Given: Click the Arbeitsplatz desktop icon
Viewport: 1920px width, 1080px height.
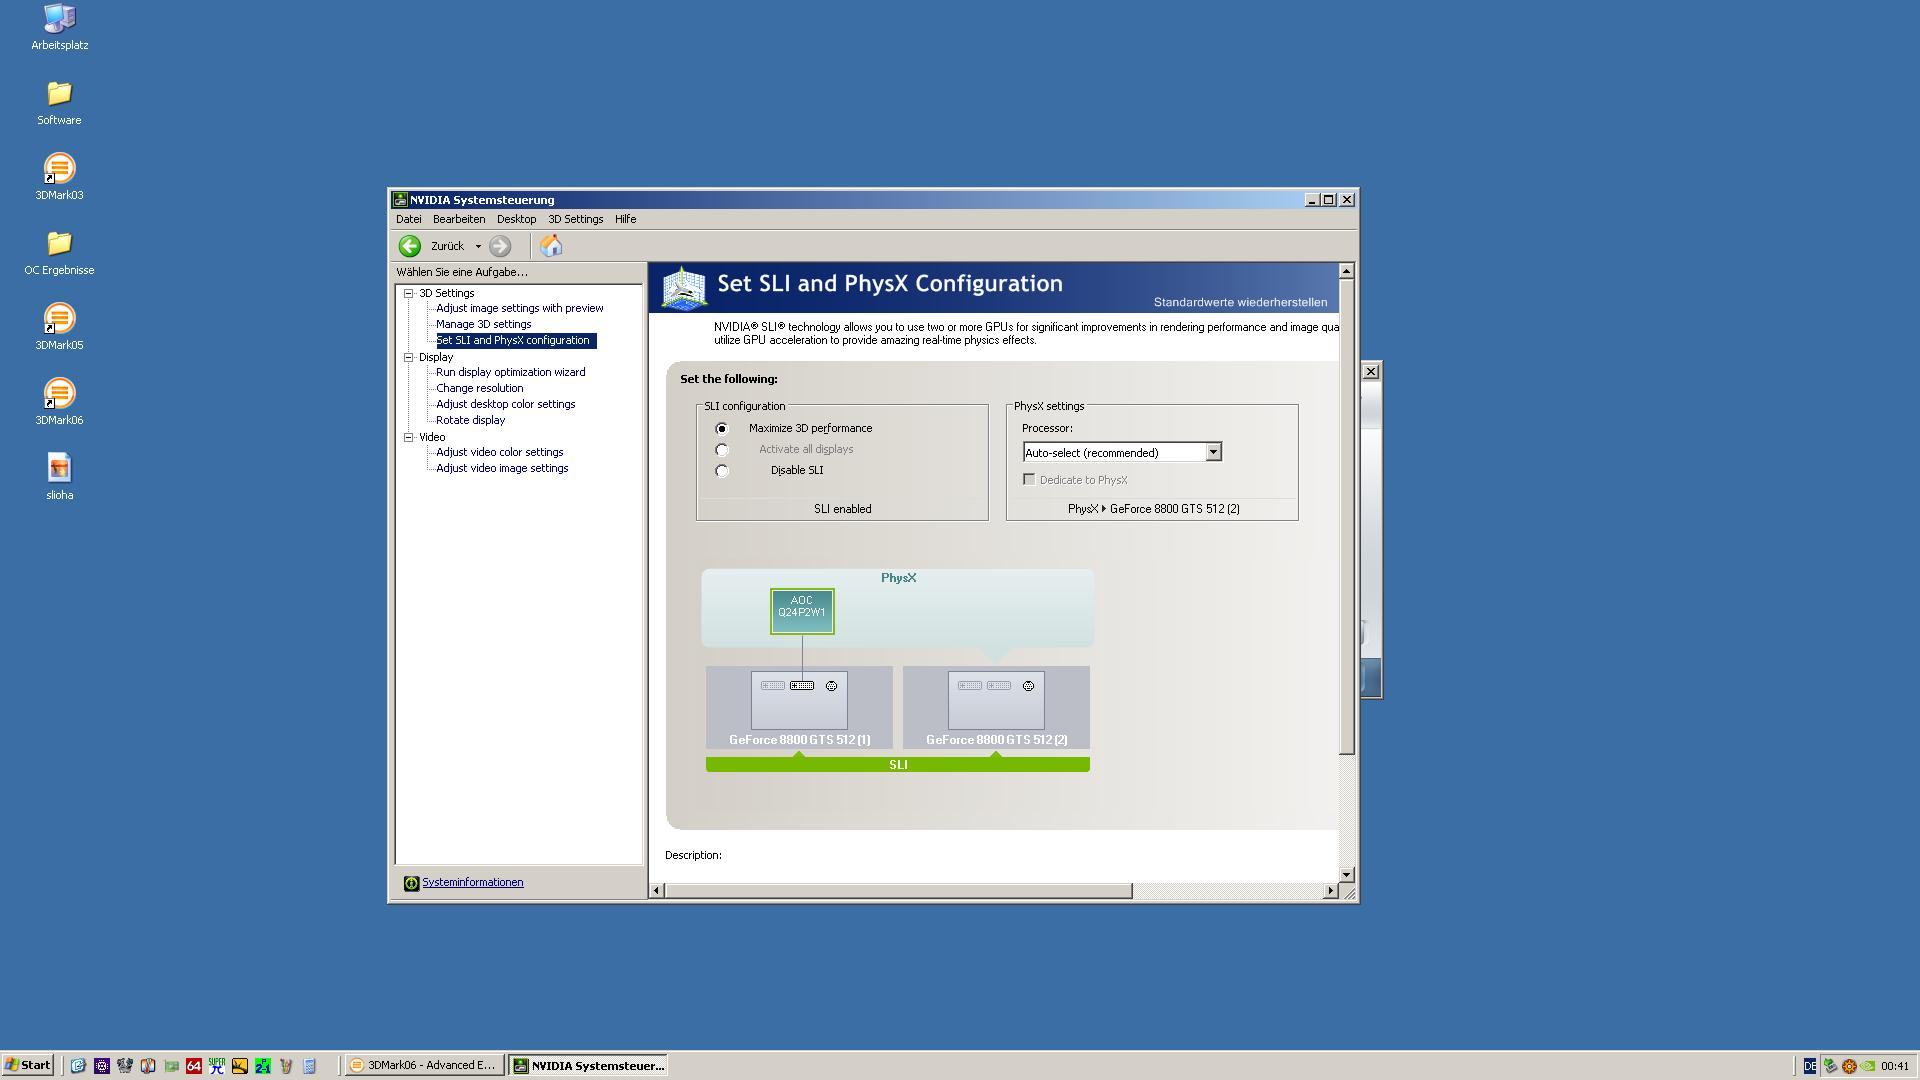Looking at the screenshot, I should (x=59, y=19).
